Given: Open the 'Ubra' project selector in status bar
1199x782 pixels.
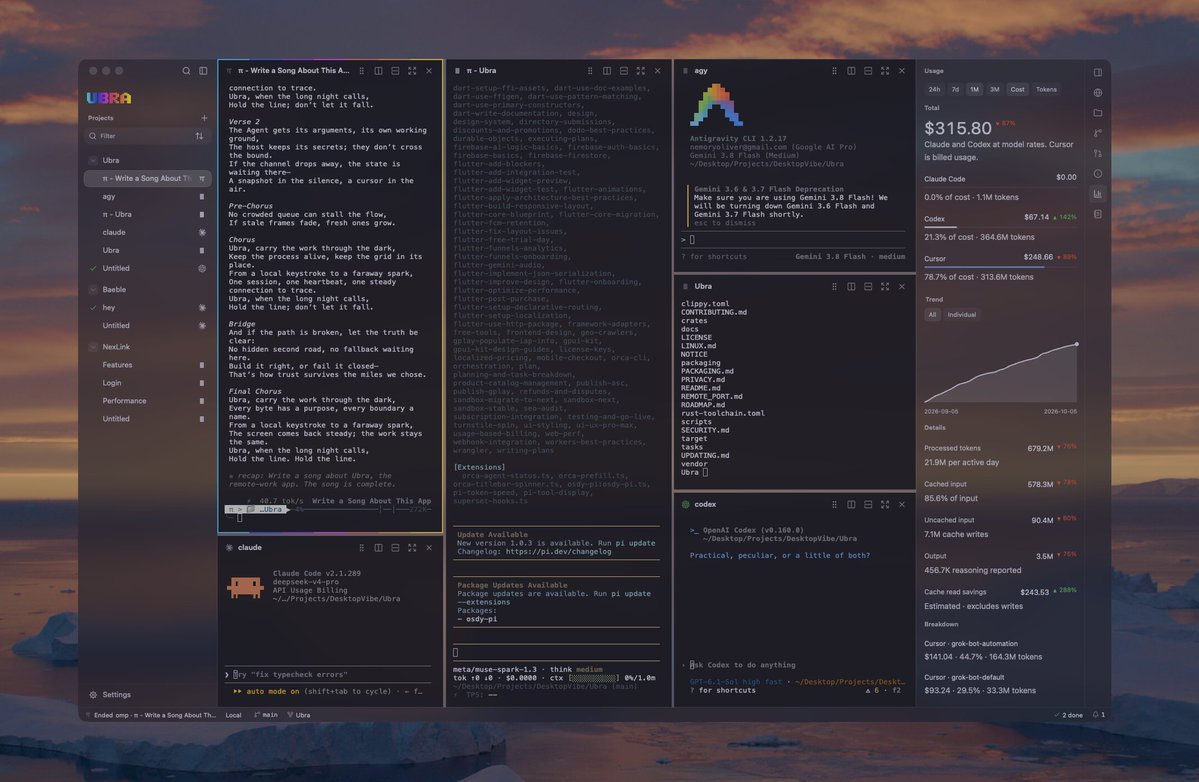Looking at the screenshot, I should coord(299,715).
